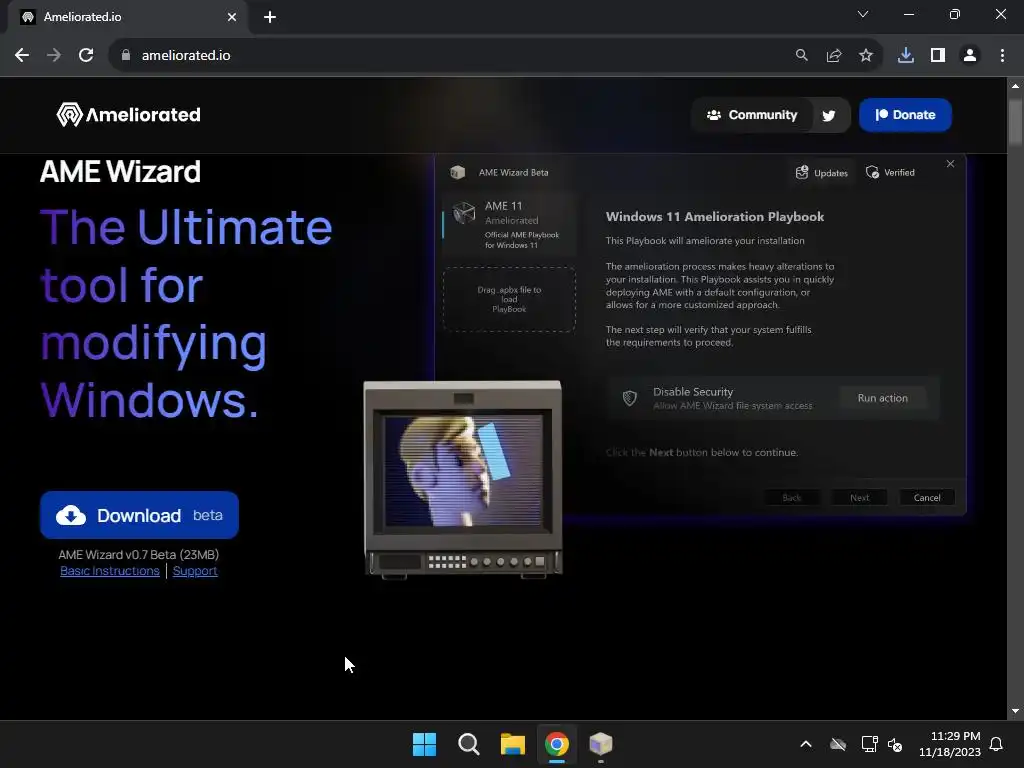
Task: Click the browser forward arrow
Action: [x=54, y=56]
